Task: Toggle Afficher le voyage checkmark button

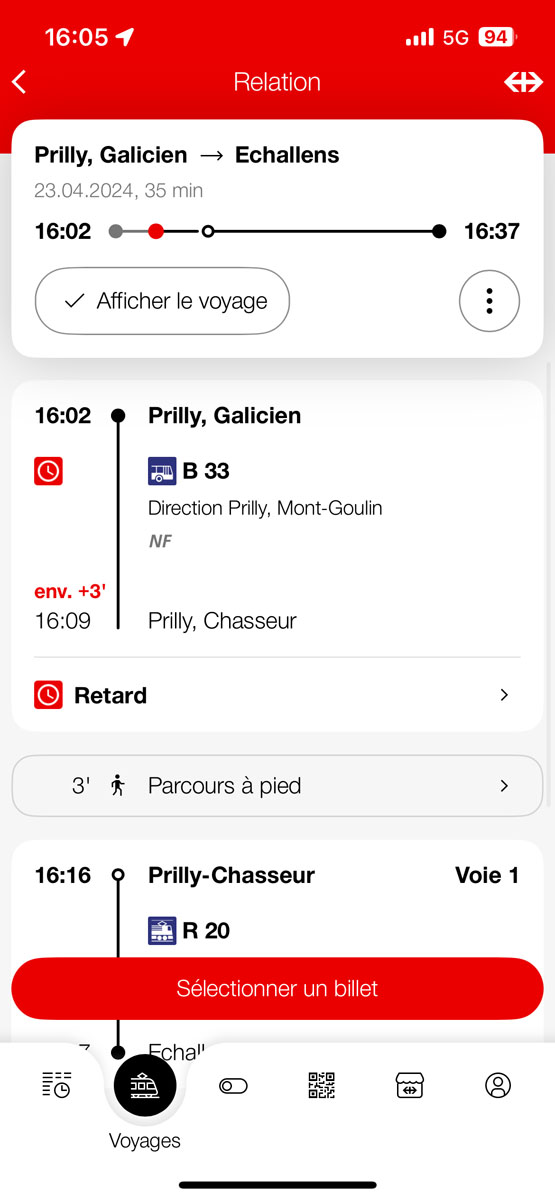Action: click(162, 300)
